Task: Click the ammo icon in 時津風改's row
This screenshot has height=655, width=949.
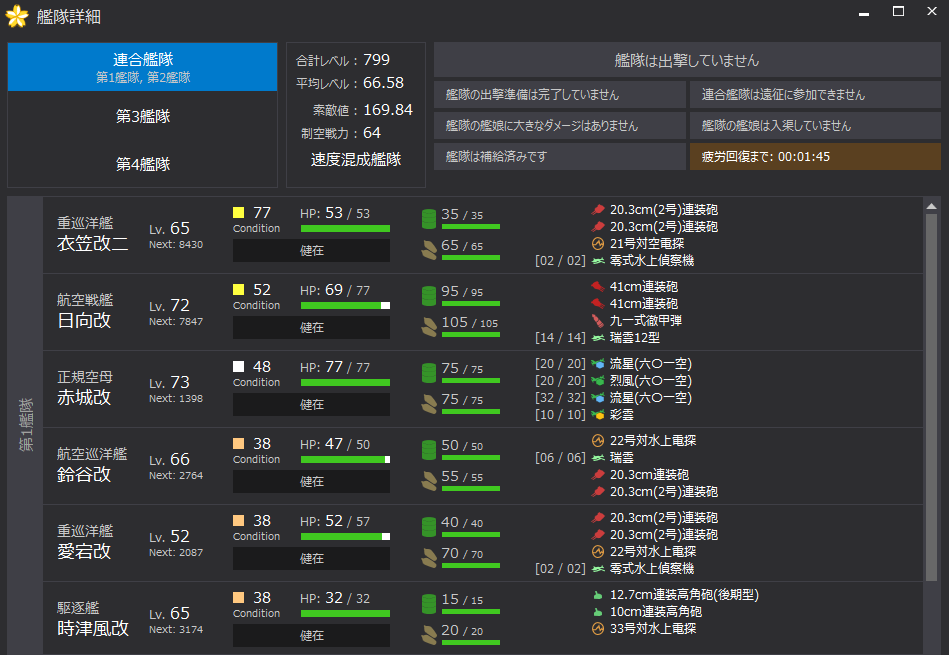Action: click(x=429, y=632)
